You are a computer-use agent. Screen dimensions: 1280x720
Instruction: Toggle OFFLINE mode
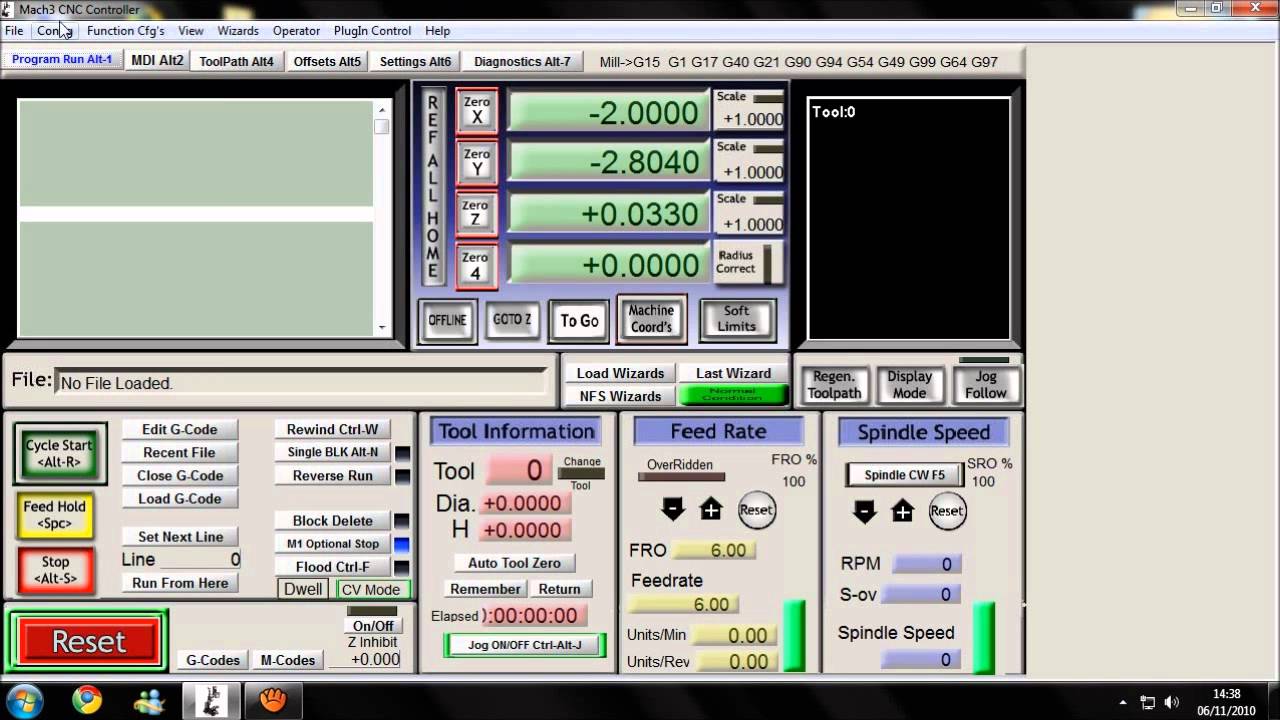pos(447,321)
